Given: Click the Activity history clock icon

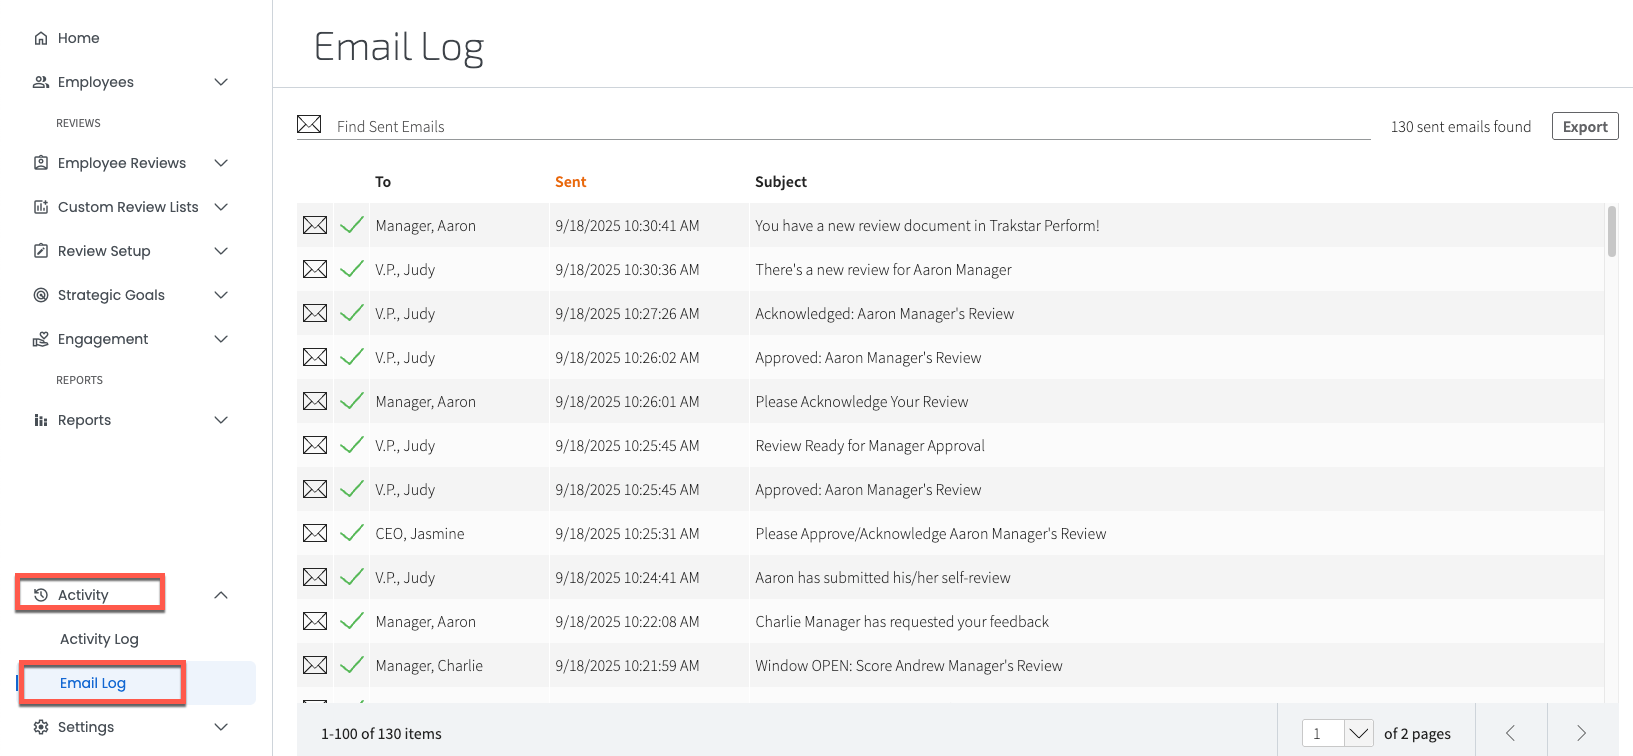Looking at the screenshot, I should tap(41, 595).
